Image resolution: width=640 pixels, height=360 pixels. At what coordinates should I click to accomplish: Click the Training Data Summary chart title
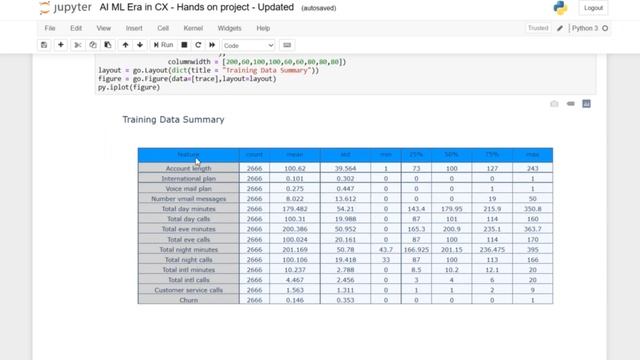(x=173, y=120)
